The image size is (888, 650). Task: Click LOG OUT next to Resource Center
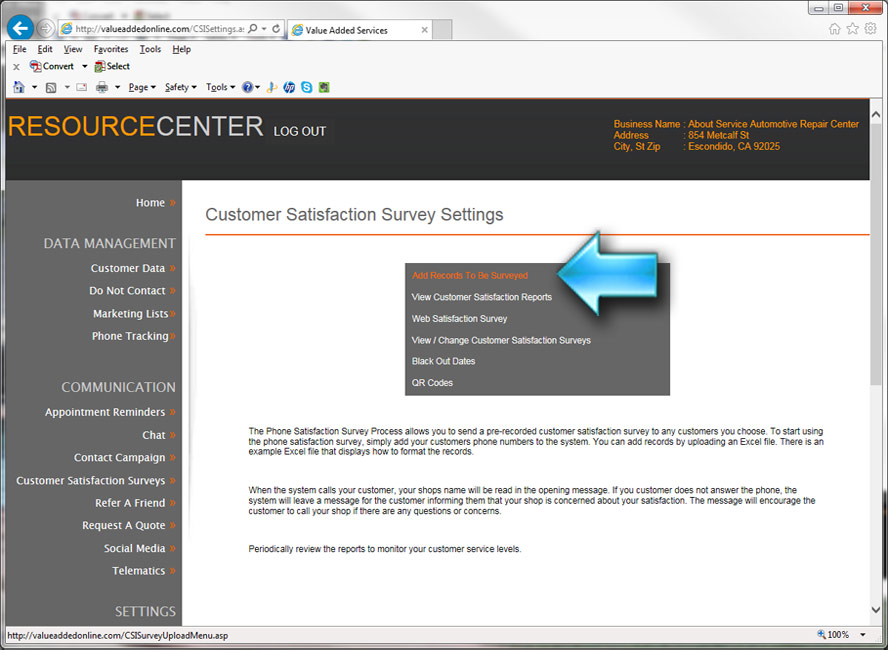[x=299, y=131]
